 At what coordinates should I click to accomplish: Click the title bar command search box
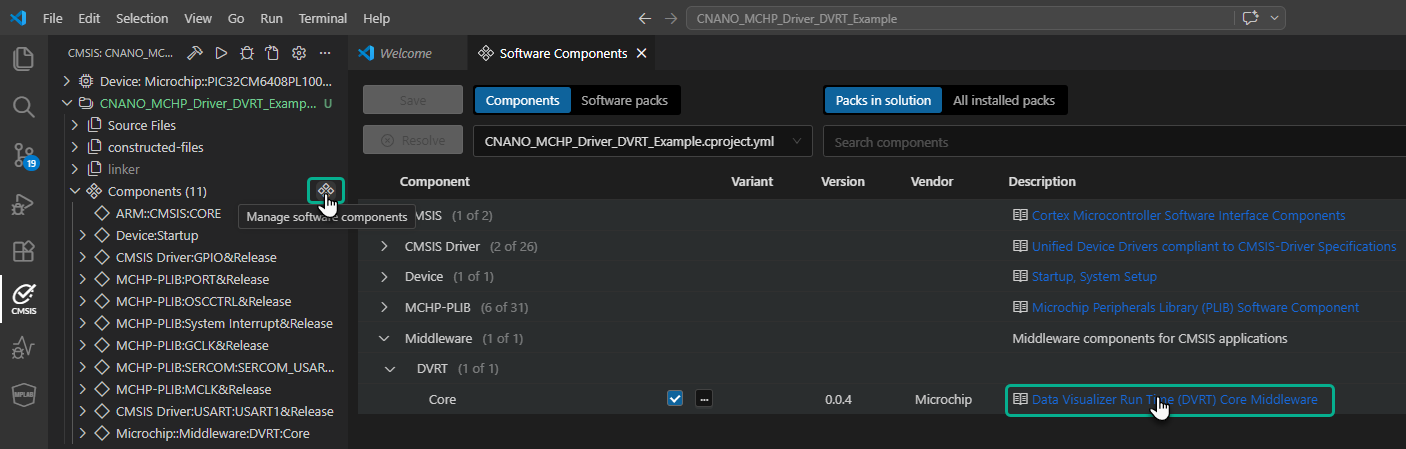(959, 19)
